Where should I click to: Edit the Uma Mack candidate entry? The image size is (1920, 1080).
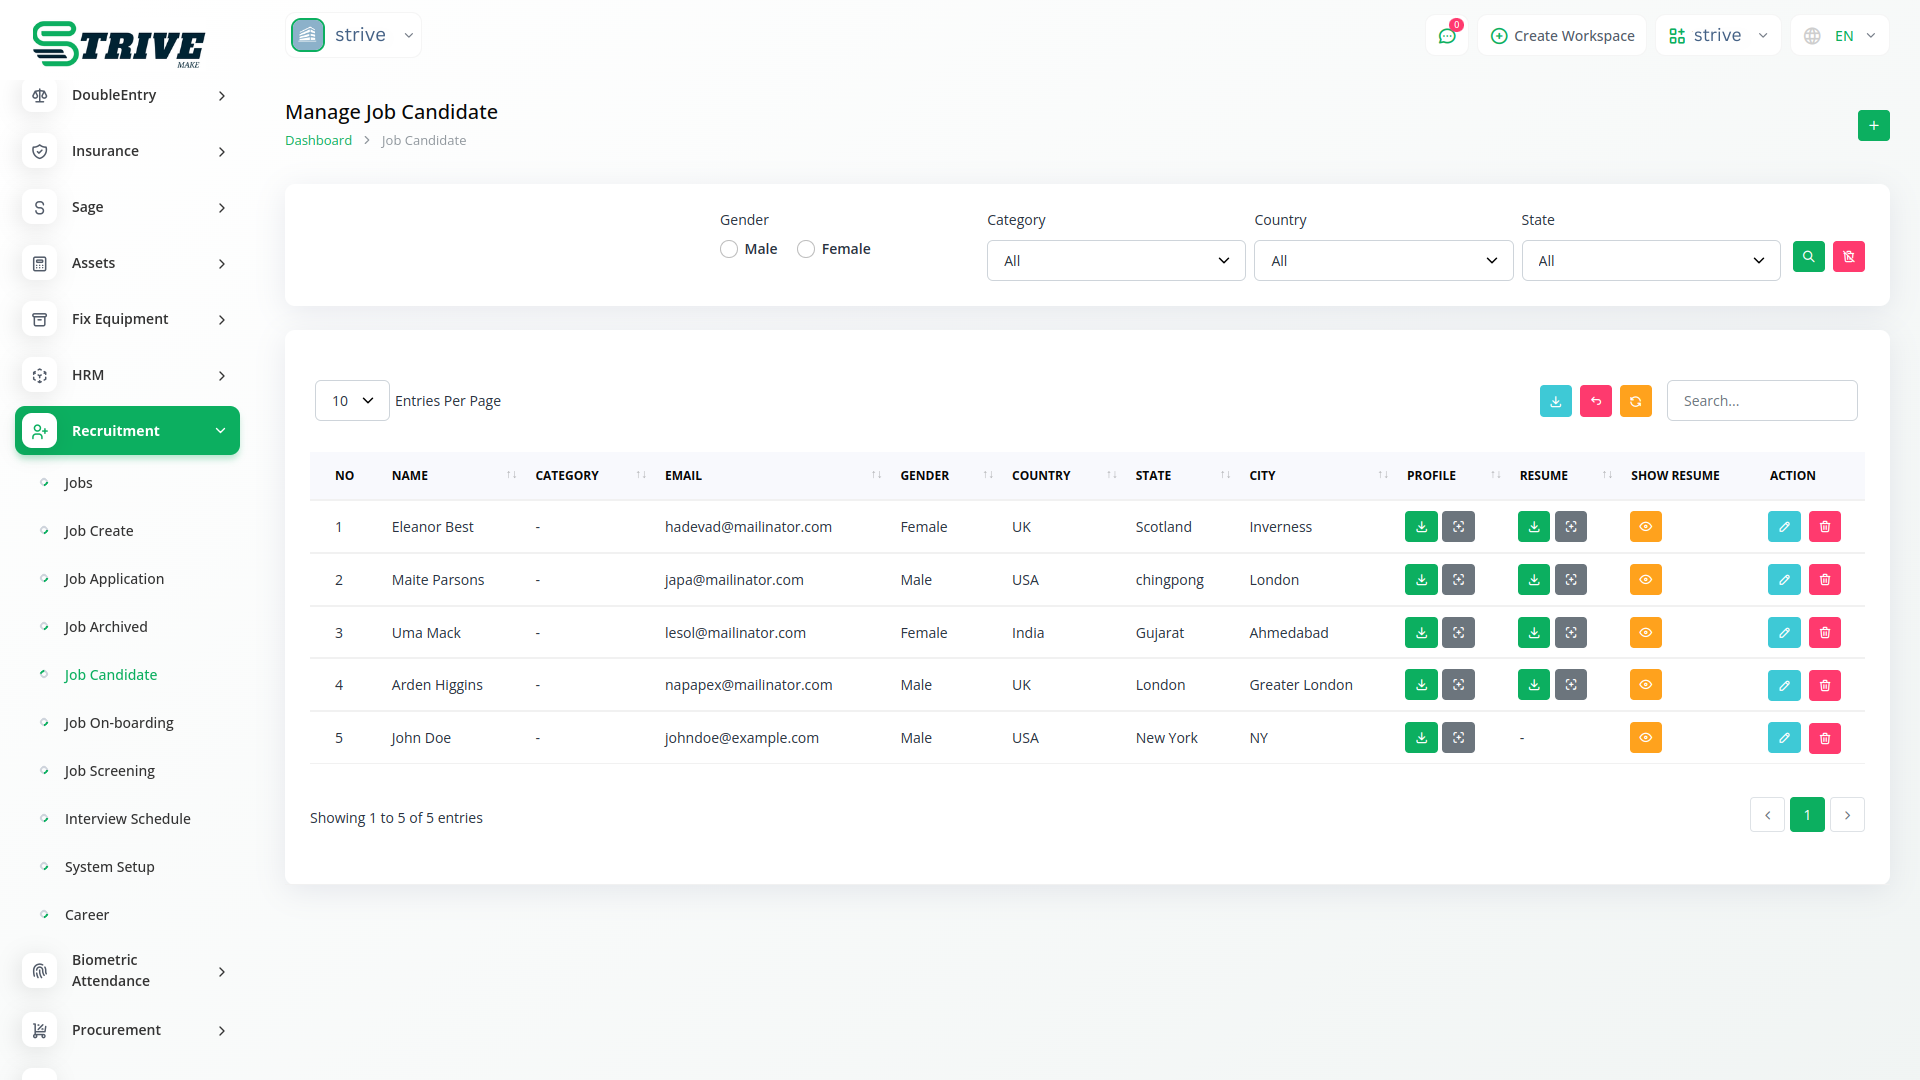(x=1784, y=633)
